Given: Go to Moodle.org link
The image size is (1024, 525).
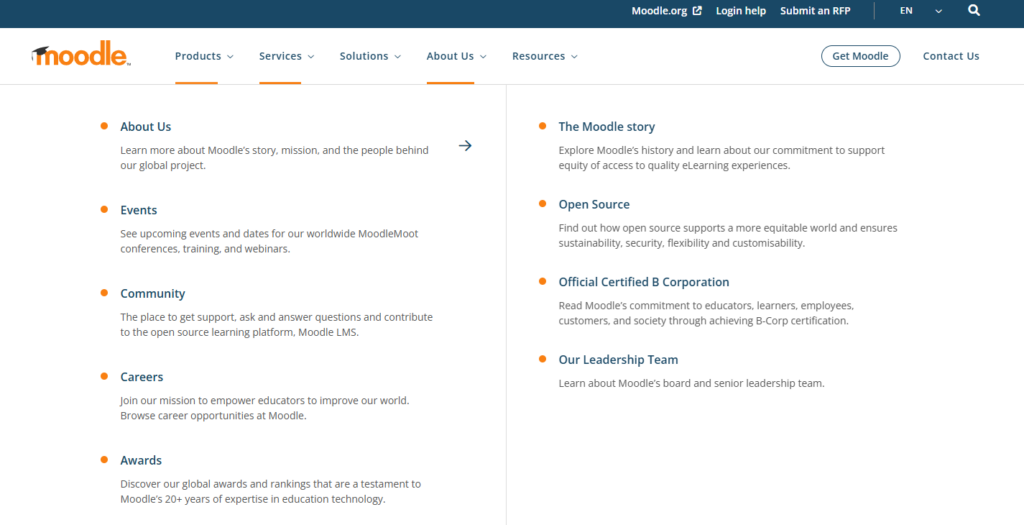Looking at the screenshot, I should (660, 11).
